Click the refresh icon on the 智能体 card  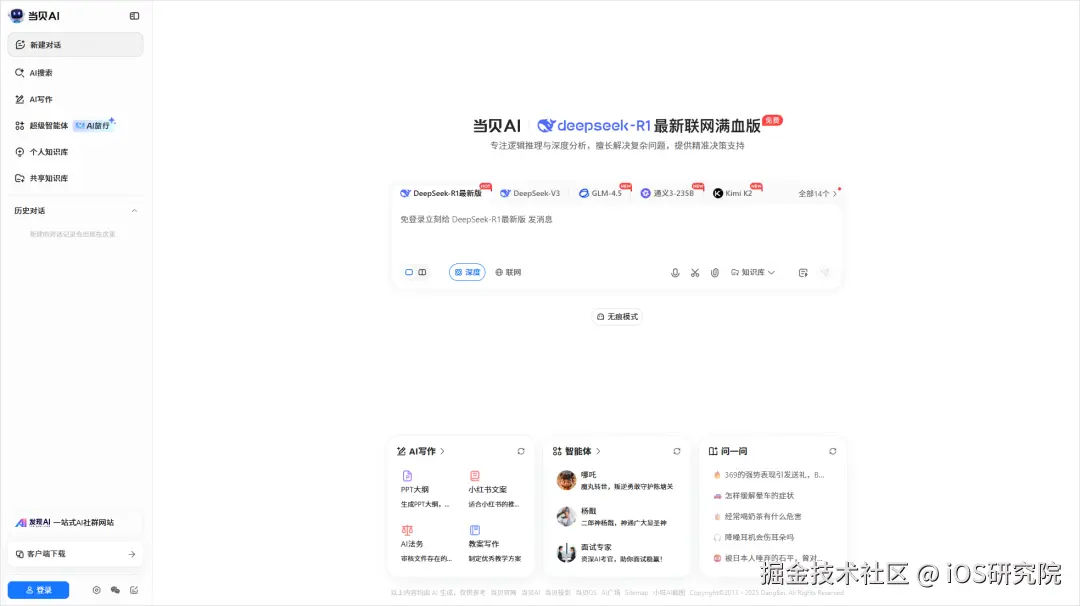(677, 450)
